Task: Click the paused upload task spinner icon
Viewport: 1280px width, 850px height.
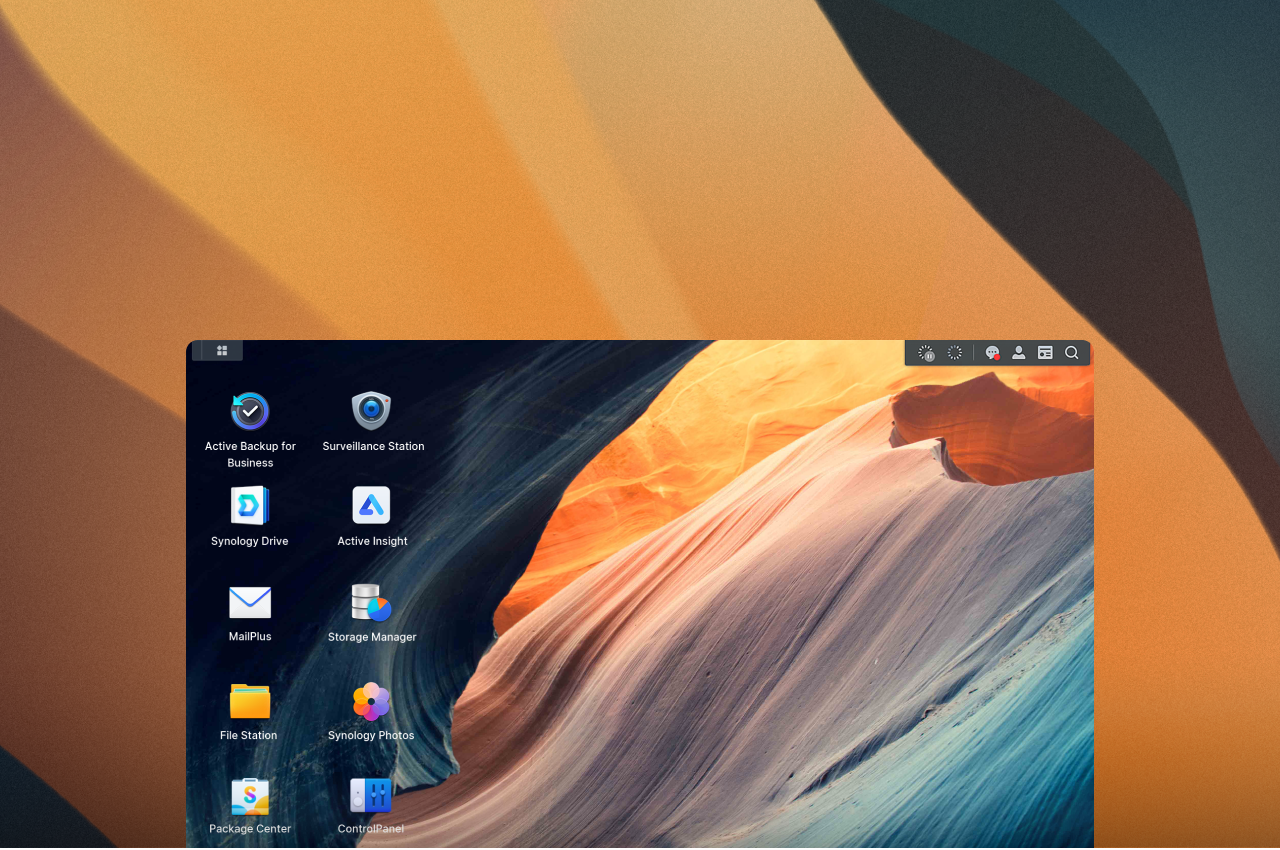Action: [927, 353]
